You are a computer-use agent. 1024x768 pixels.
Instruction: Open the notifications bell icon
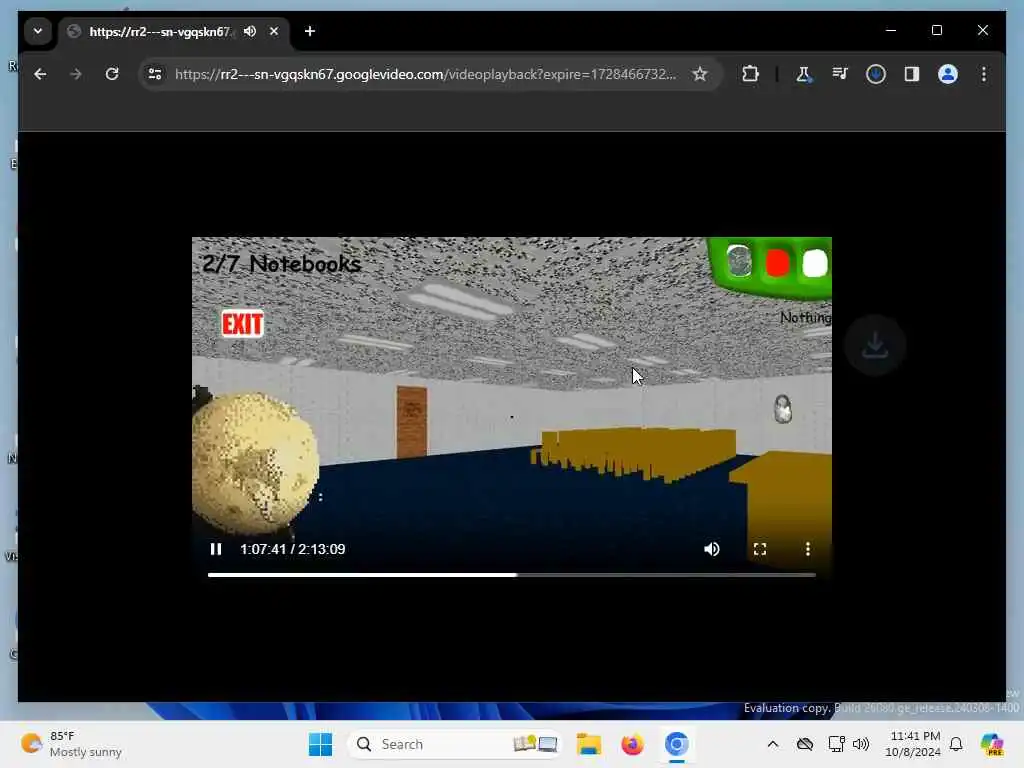click(x=956, y=744)
